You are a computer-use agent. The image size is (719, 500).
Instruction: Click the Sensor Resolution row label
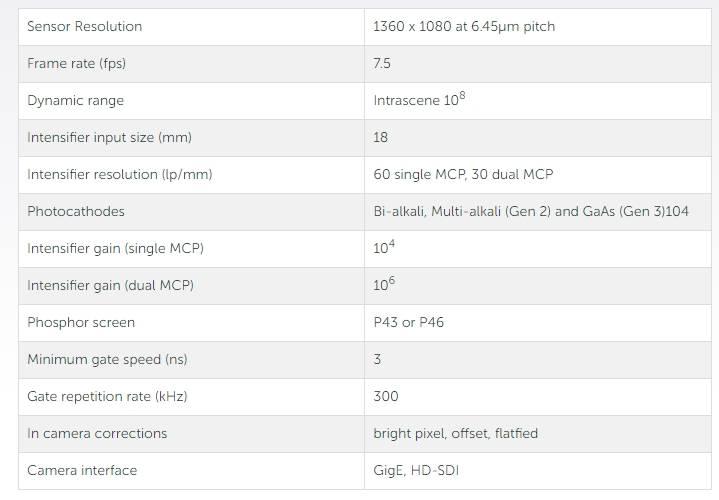[x=85, y=26]
